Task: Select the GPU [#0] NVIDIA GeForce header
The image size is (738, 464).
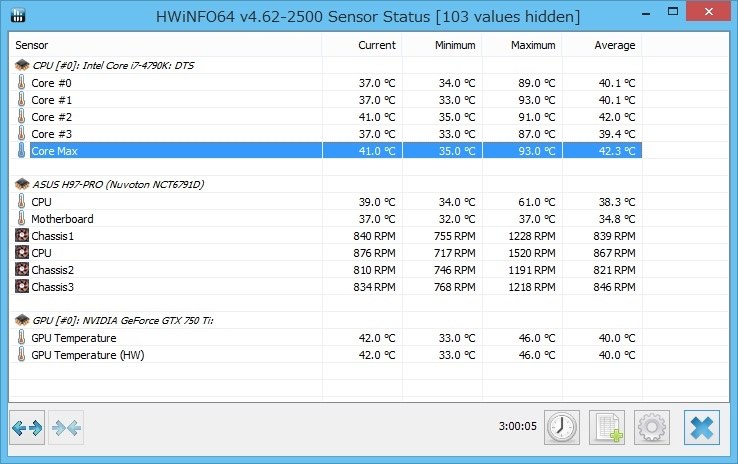Action: pyautogui.click(x=123, y=320)
